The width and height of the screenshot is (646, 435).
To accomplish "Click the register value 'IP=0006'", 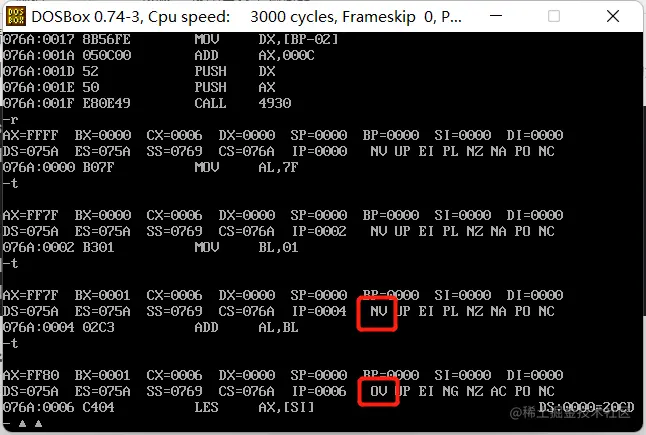I will point(319,391).
